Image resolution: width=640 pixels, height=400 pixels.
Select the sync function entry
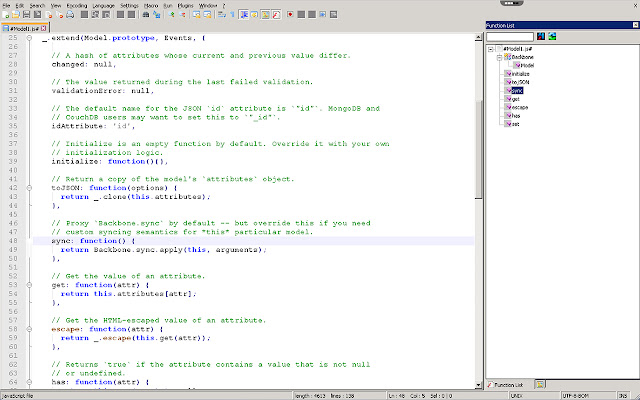pyautogui.click(x=517, y=91)
